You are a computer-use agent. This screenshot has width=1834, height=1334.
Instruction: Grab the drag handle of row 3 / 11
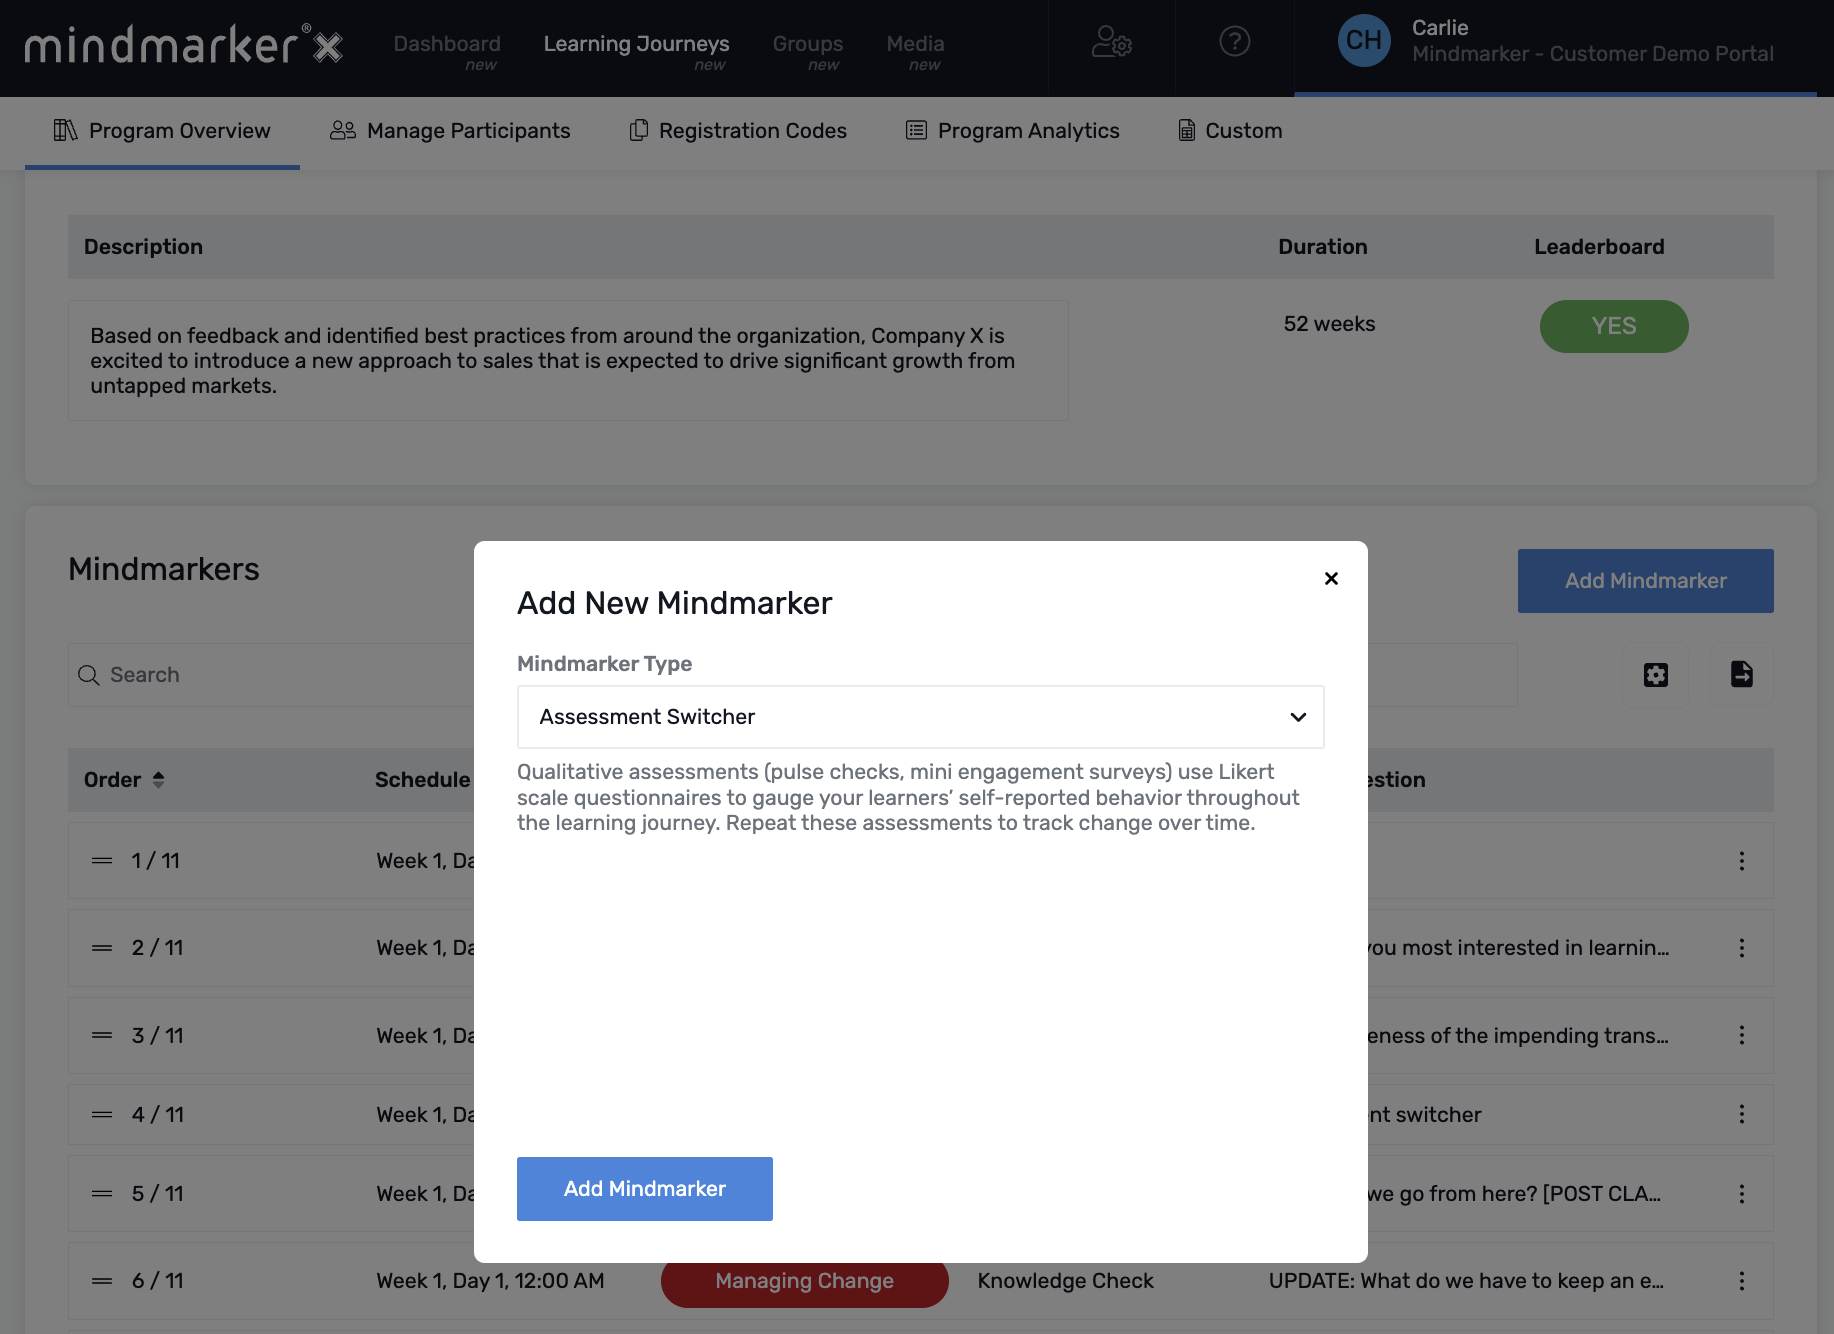(102, 1035)
